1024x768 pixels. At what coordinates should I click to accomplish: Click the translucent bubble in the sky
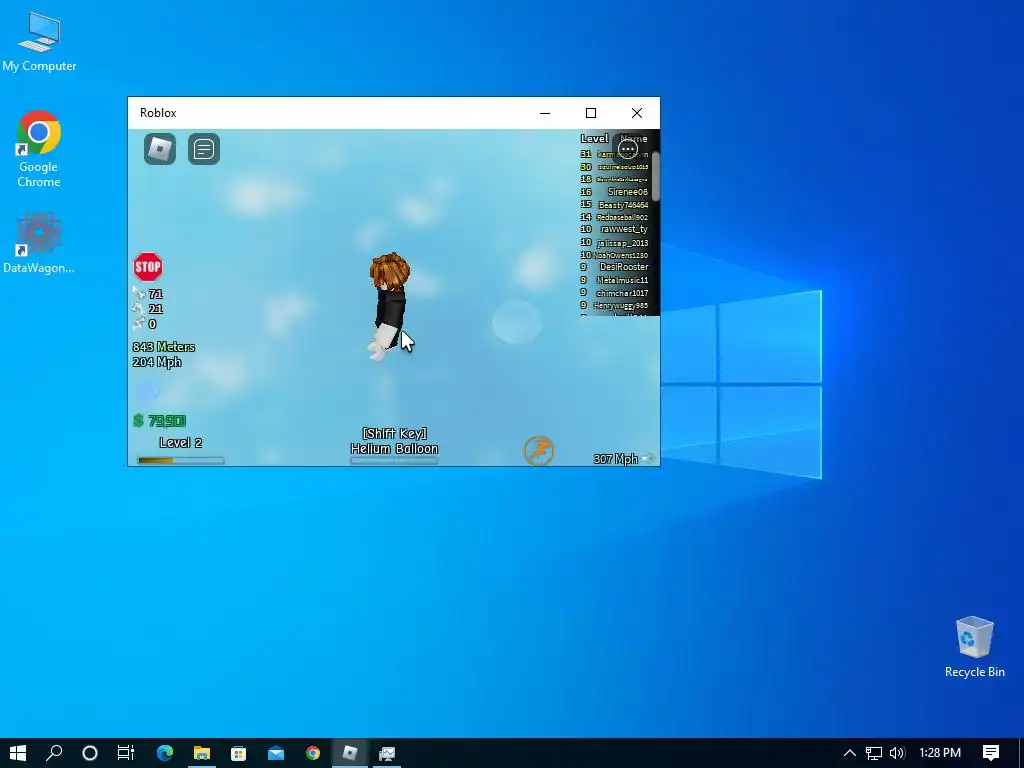point(516,321)
